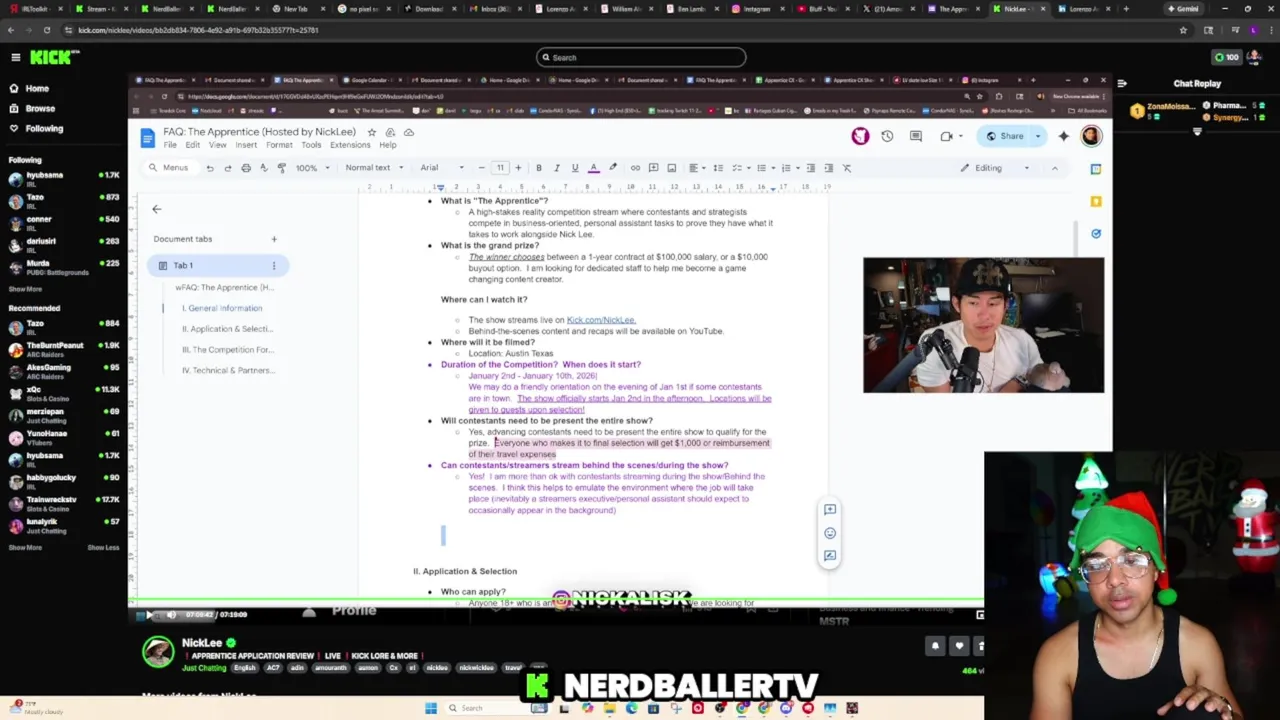Open the Docs Extensions menu
1280x720 pixels.
click(x=350, y=145)
